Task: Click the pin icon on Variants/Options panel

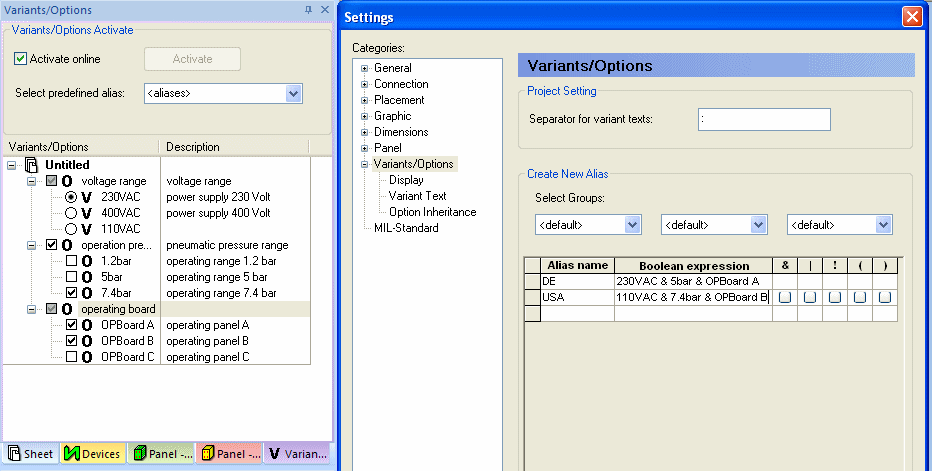Action: 308,9
